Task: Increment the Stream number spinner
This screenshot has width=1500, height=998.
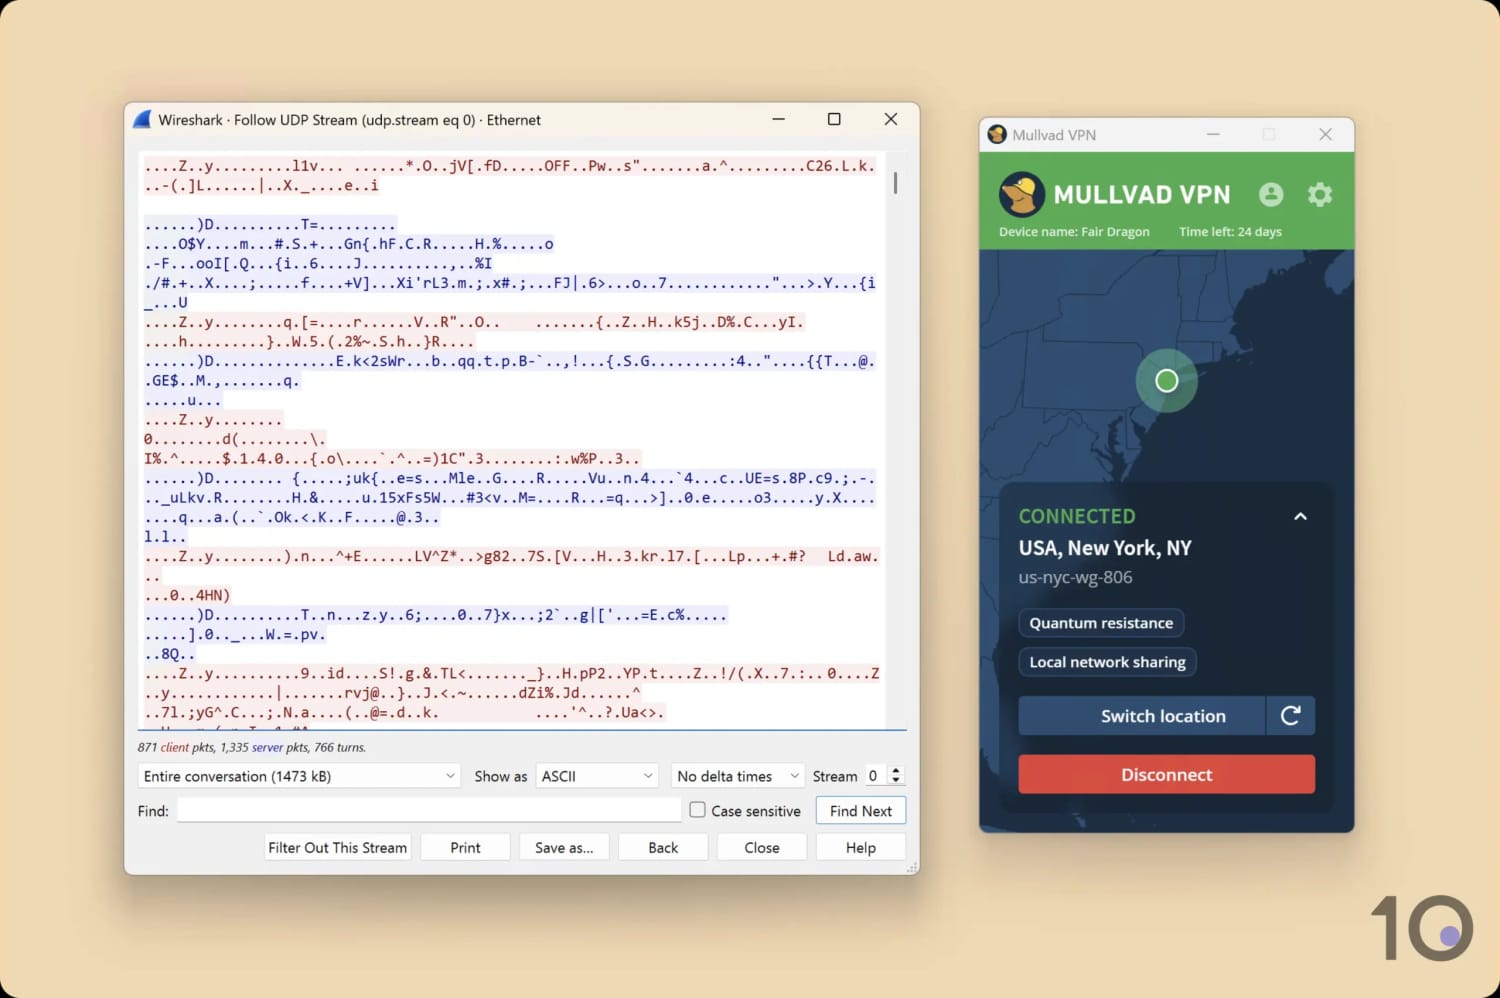Action: pos(896,770)
